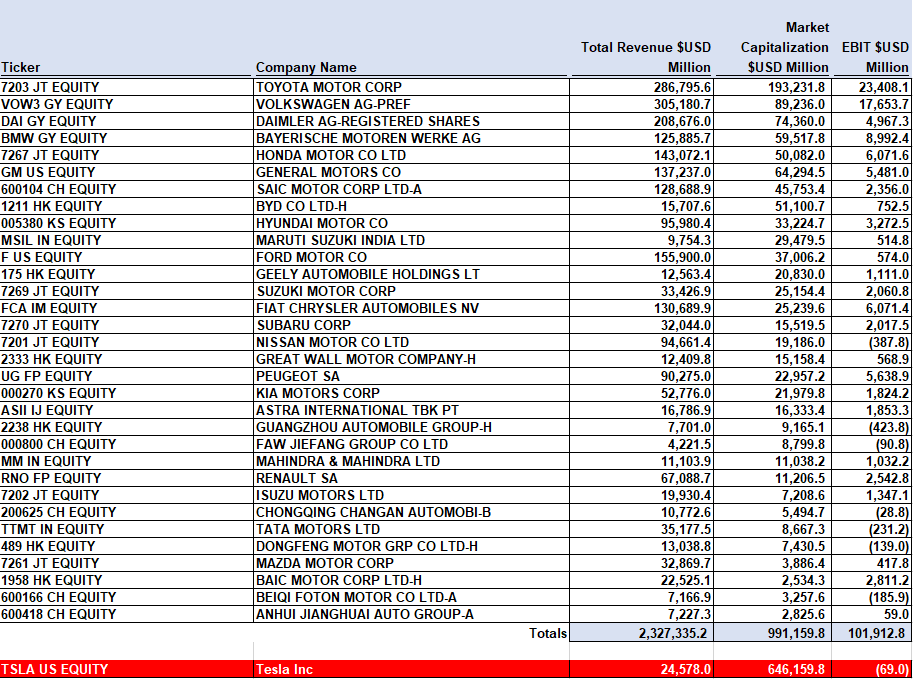913x679 pixels.
Task: Click Daimler's market cap 74,360.0
Action: (x=799, y=121)
